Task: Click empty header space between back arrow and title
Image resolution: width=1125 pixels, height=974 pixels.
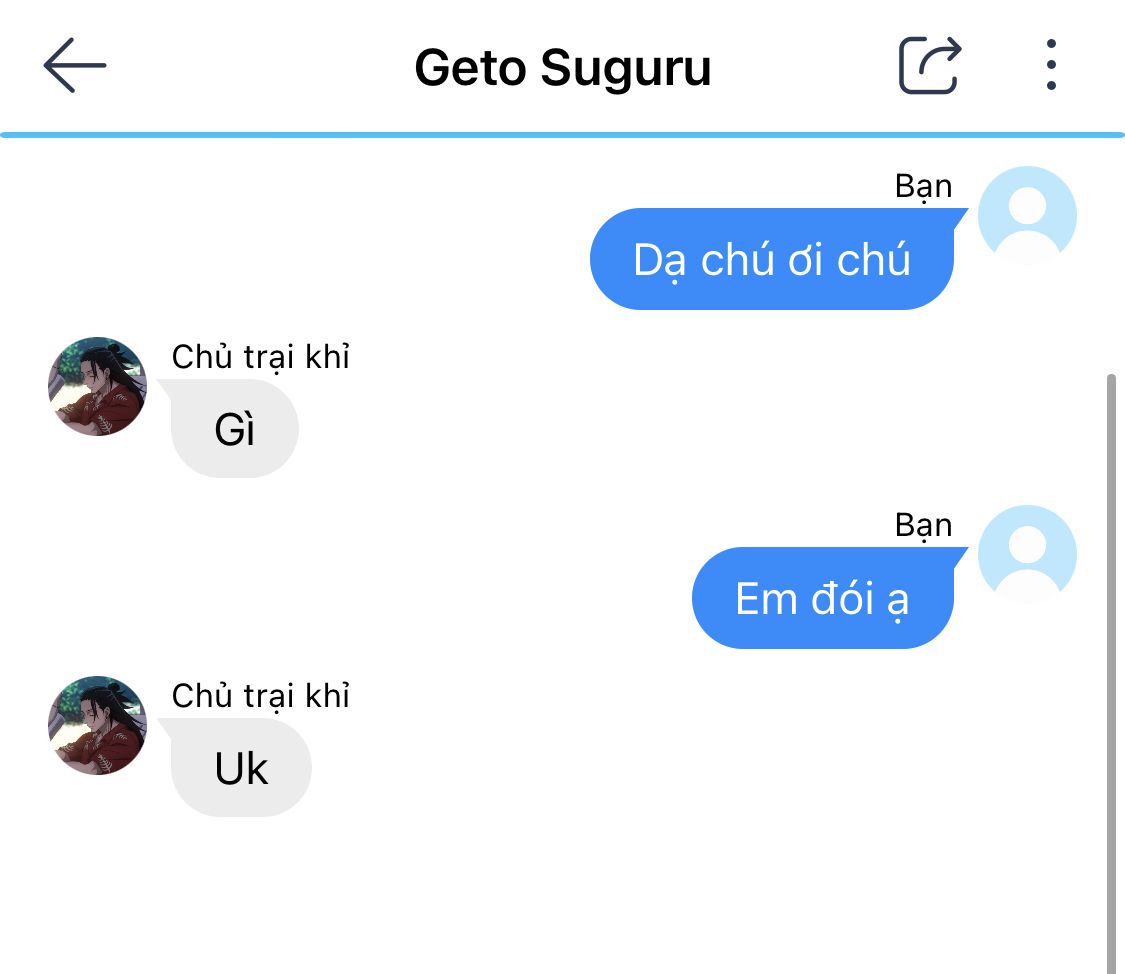Action: [x=258, y=66]
